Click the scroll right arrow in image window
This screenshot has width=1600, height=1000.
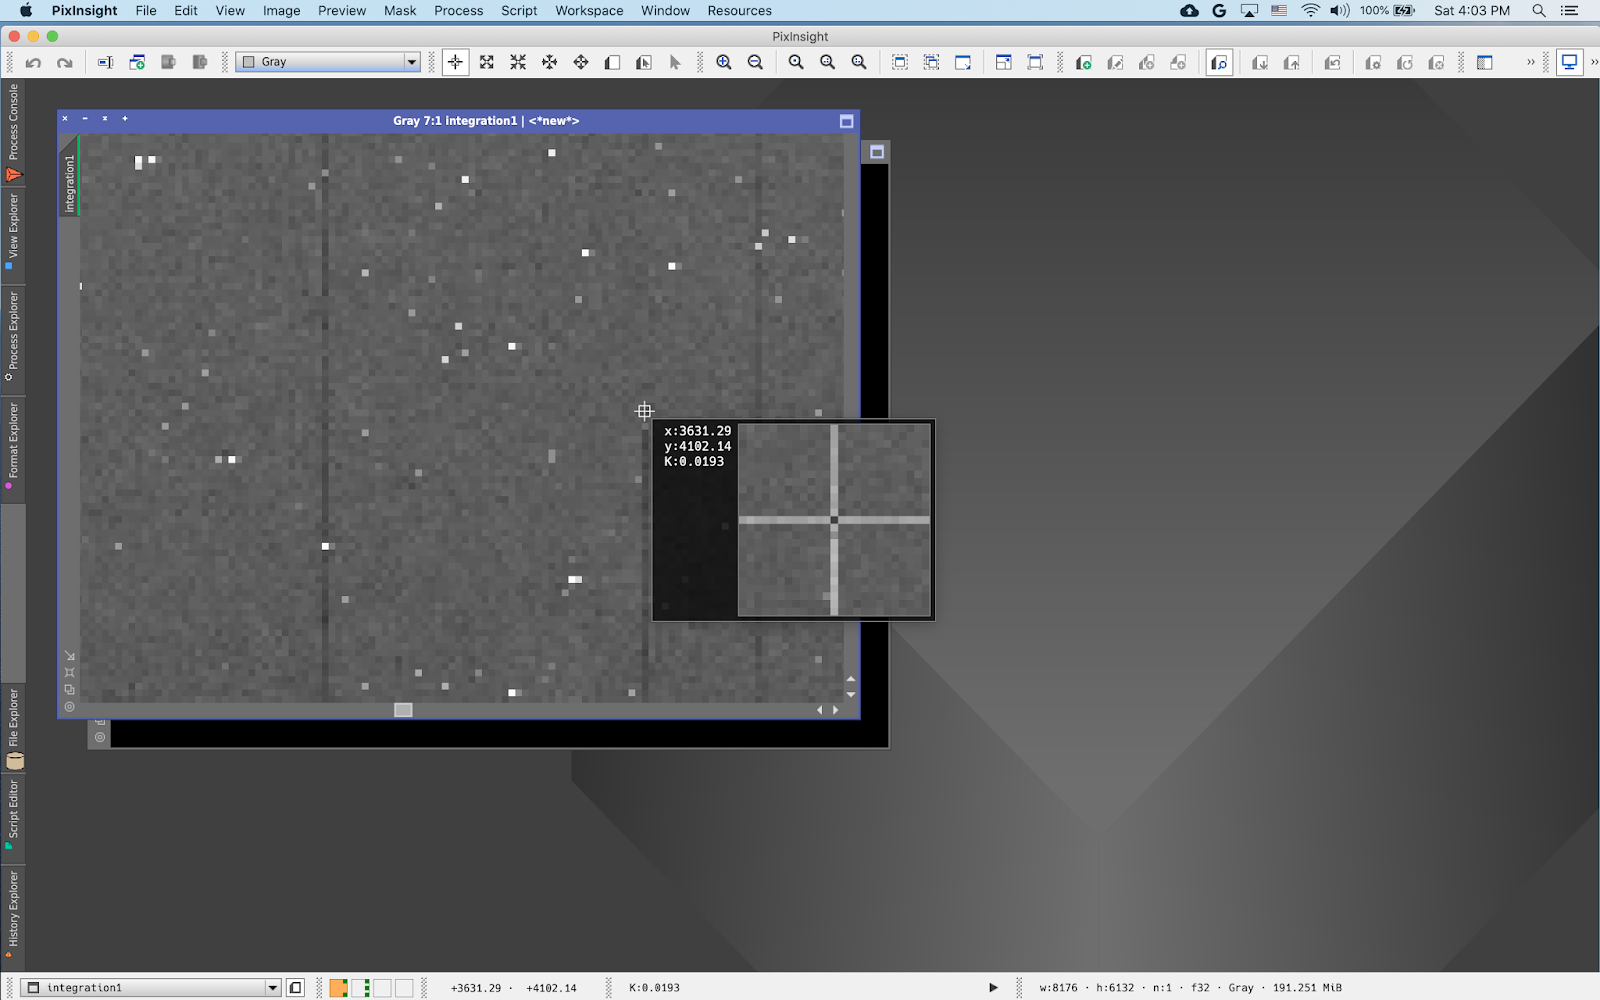tap(836, 710)
